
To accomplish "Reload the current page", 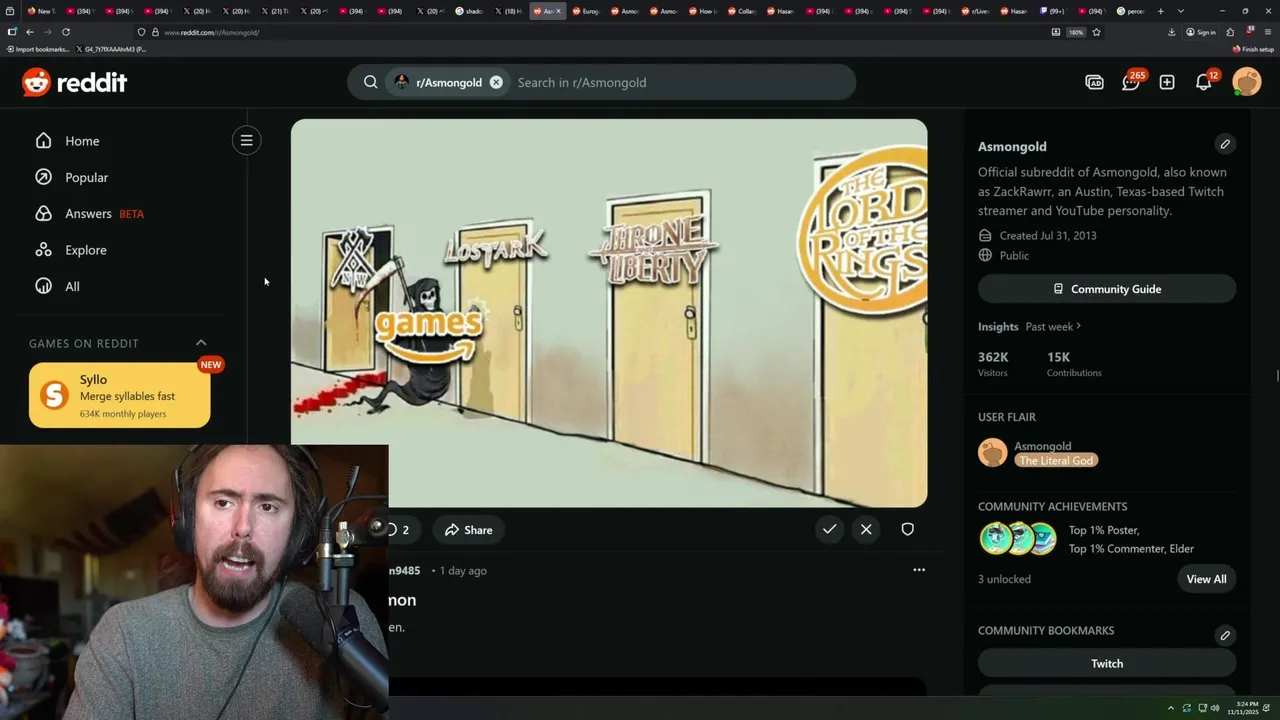I will [66, 32].
